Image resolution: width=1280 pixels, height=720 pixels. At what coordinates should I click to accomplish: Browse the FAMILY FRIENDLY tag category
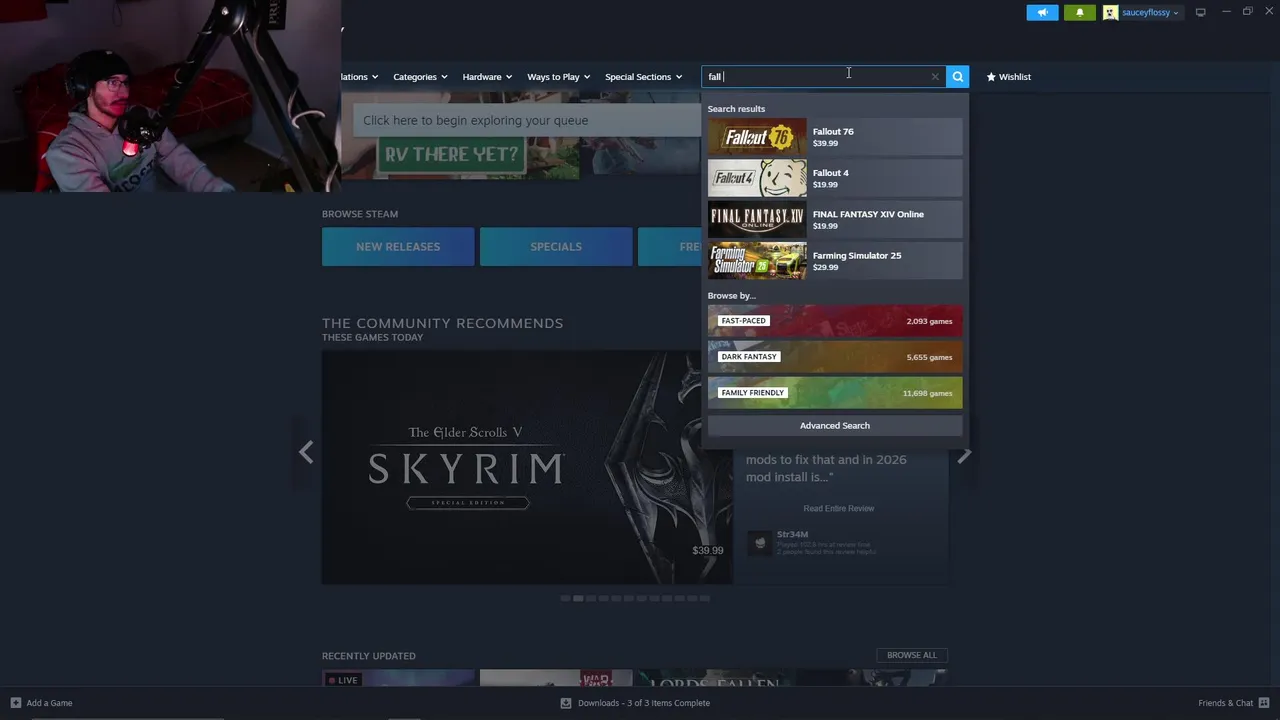point(835,393)
